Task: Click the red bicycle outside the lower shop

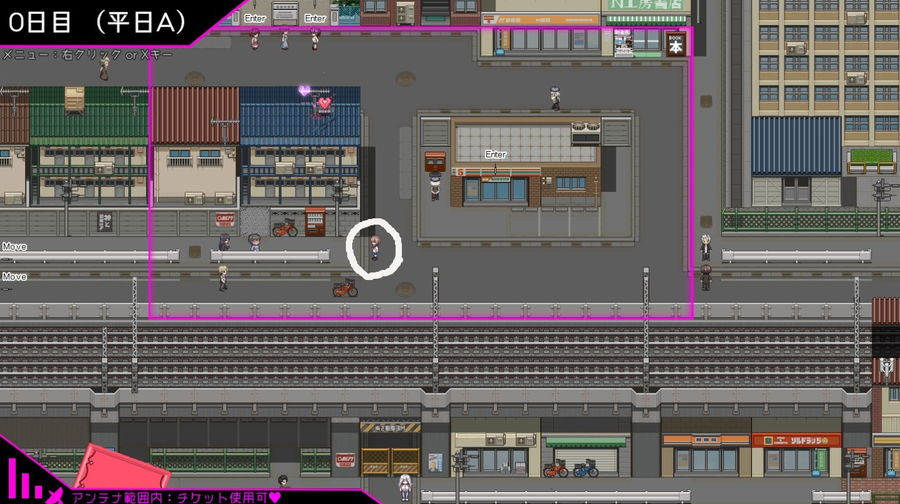Action: pyautogui.click(x=556, y=469)
